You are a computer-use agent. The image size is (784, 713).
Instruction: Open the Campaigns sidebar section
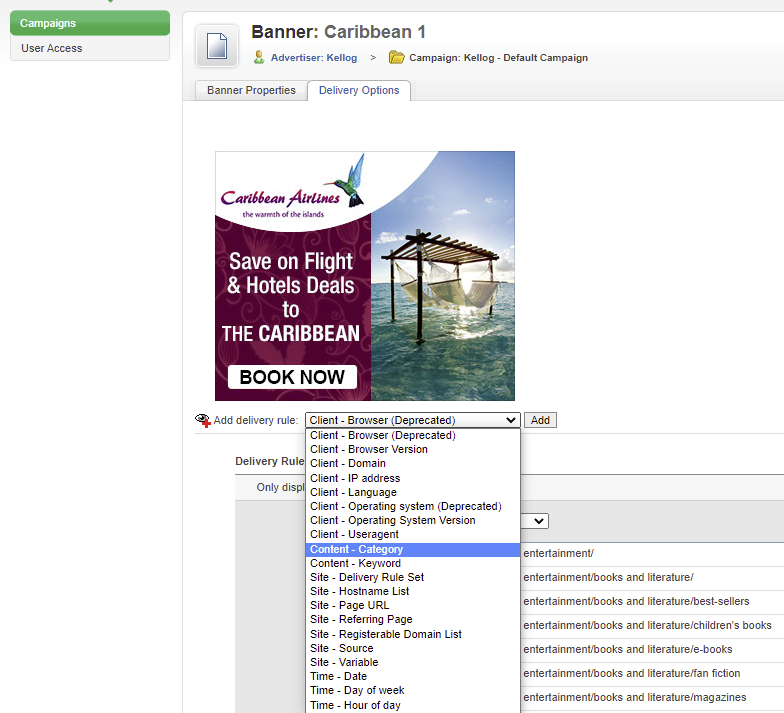tap(89, 23)
